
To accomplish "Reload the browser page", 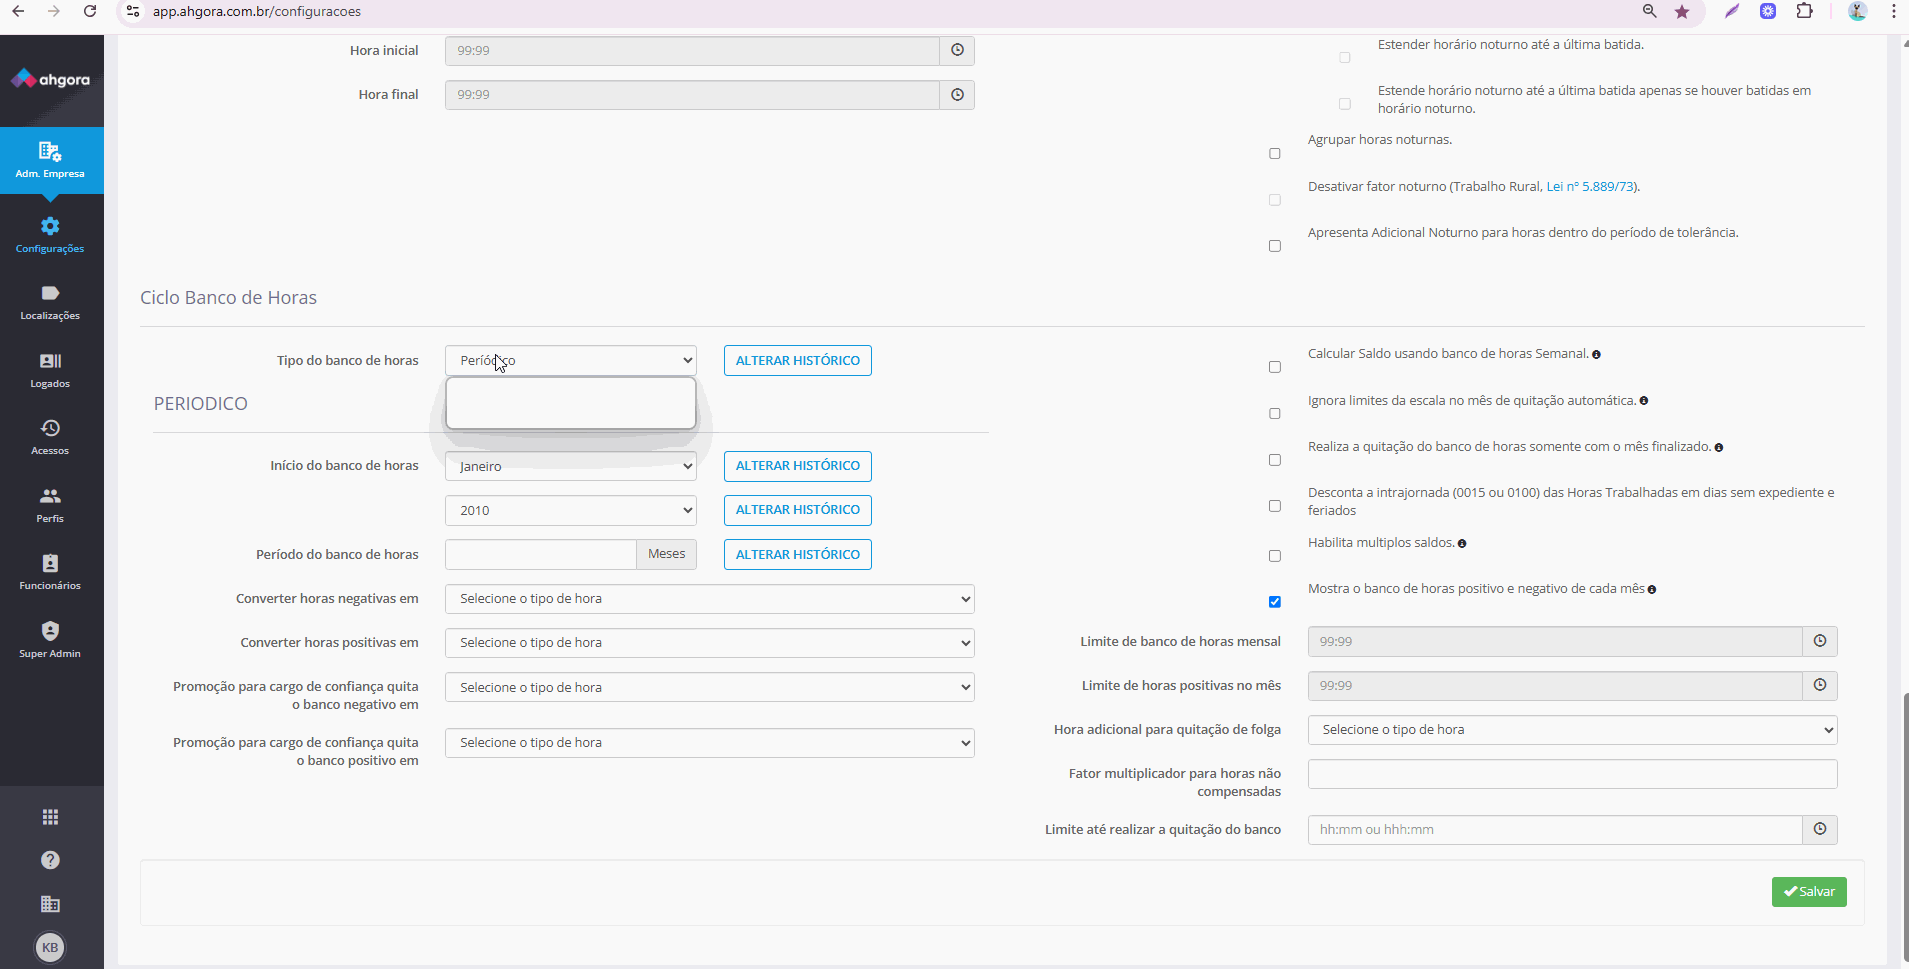I will (90, 11).
